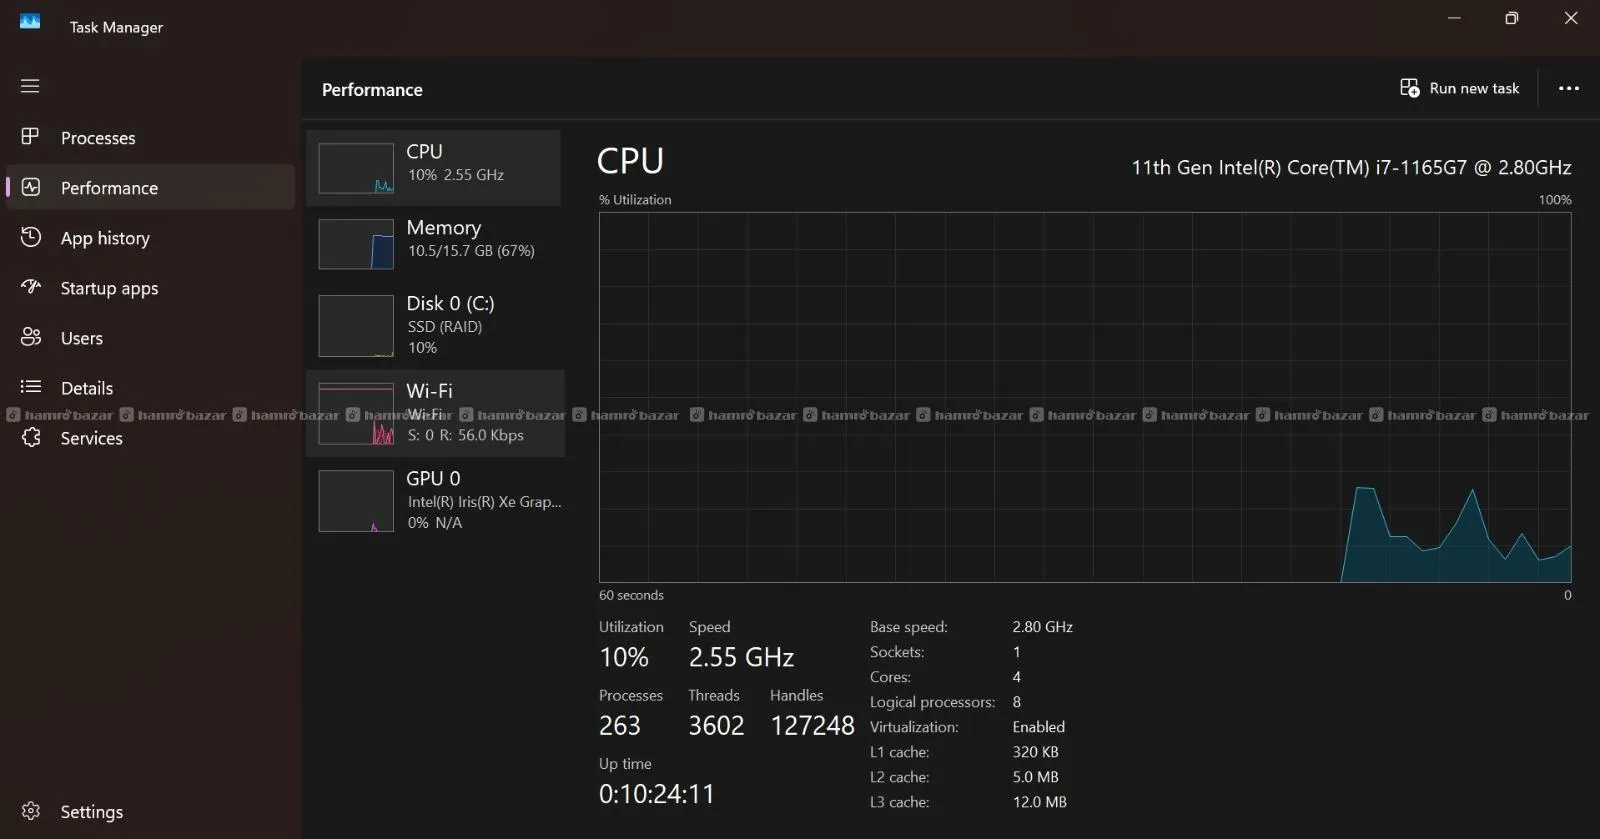Select the Users label in sidebar
Viewport: 1600px width, 839px height.
pos(82,338)
